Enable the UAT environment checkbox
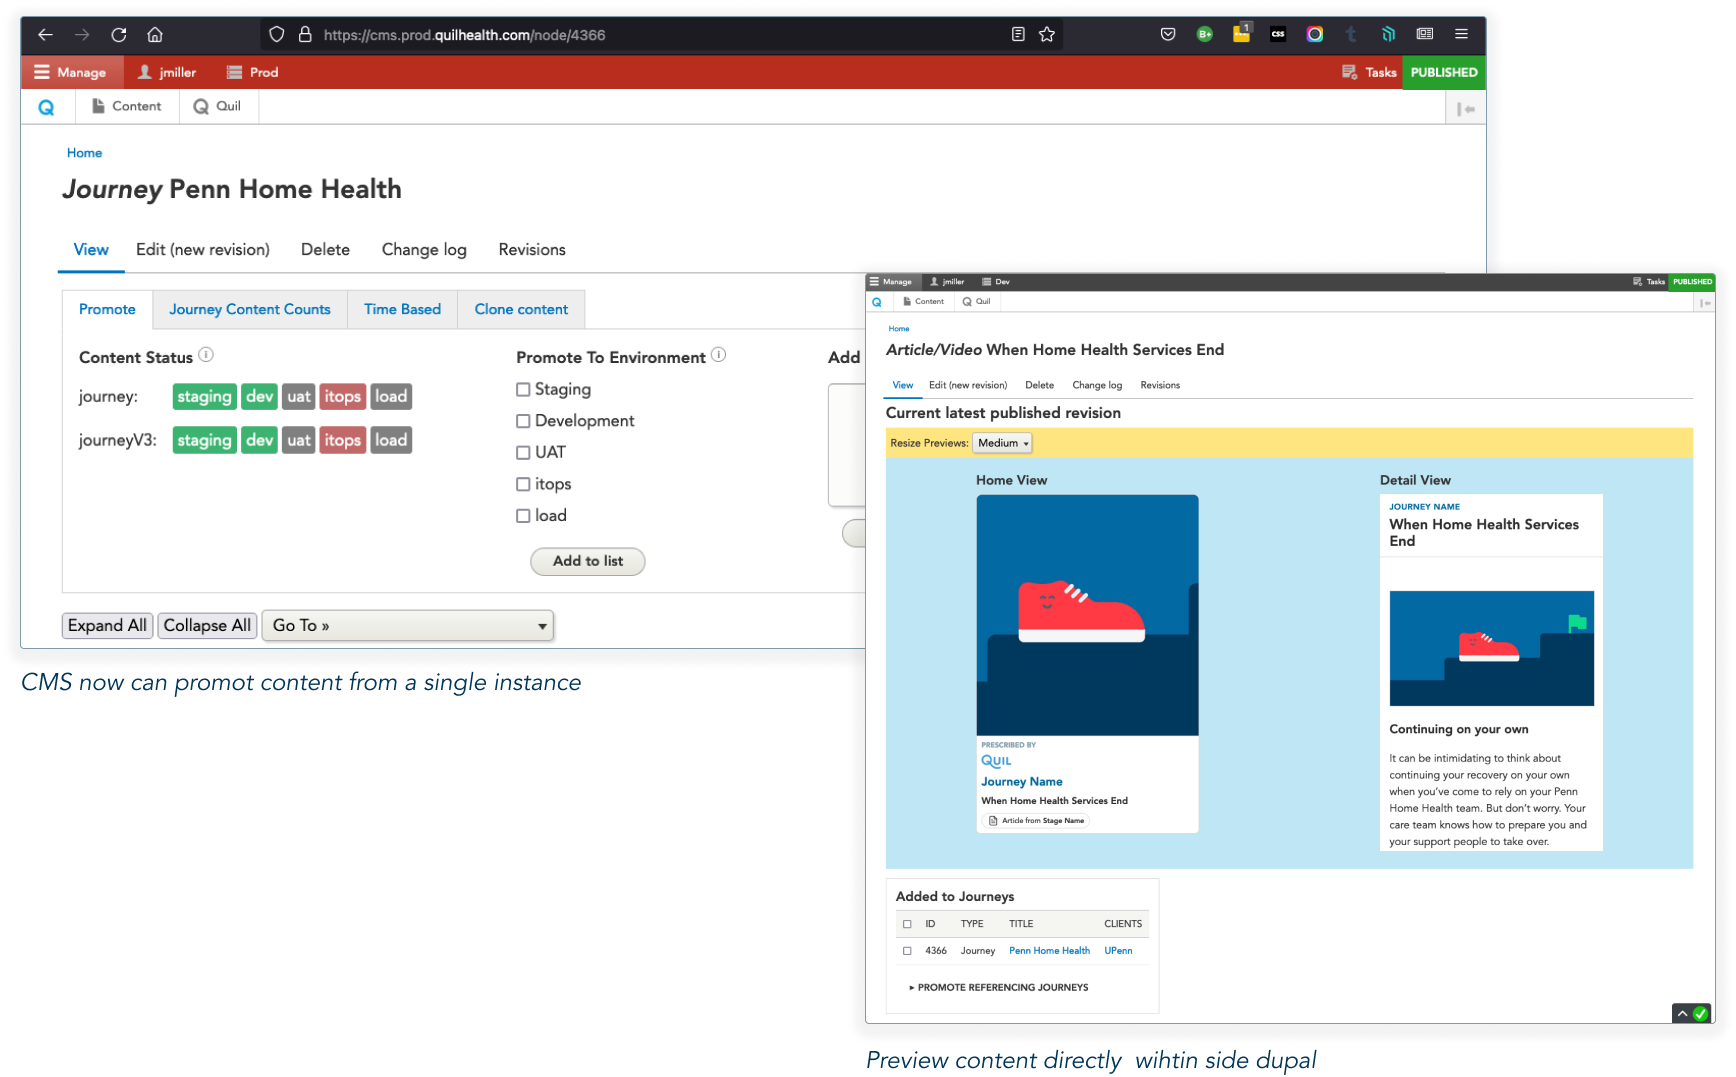The image size is (1736, 1077). point(523,453)
